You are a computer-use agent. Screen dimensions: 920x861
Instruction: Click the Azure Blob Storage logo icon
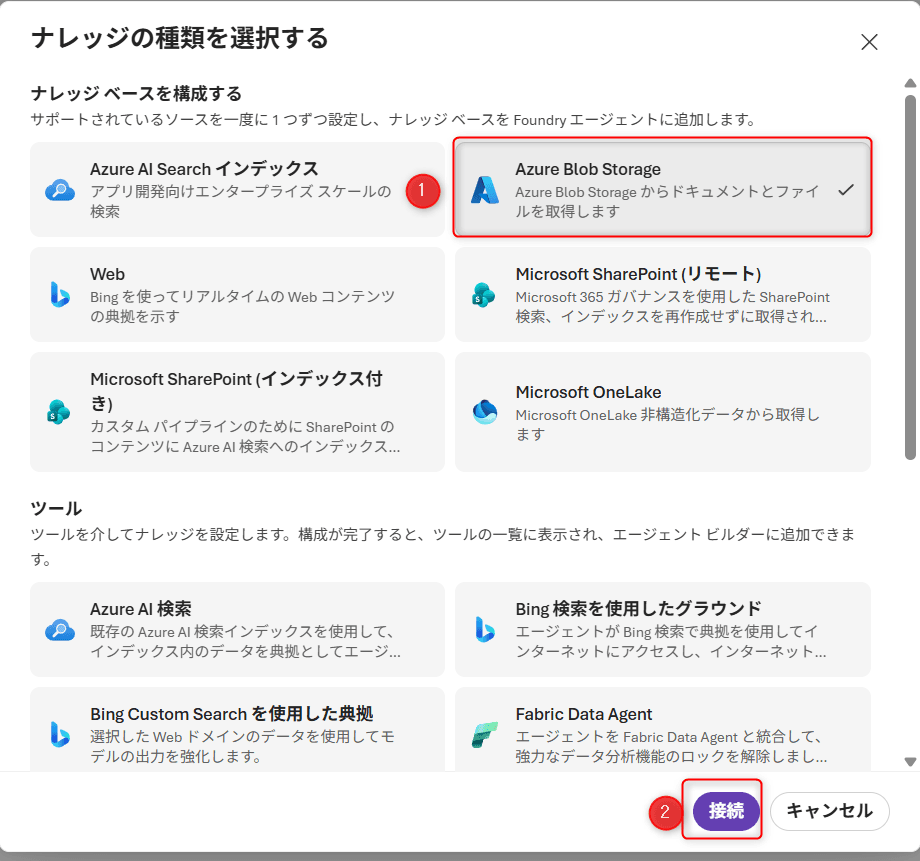pyautogui.click(x=485, y=190)
